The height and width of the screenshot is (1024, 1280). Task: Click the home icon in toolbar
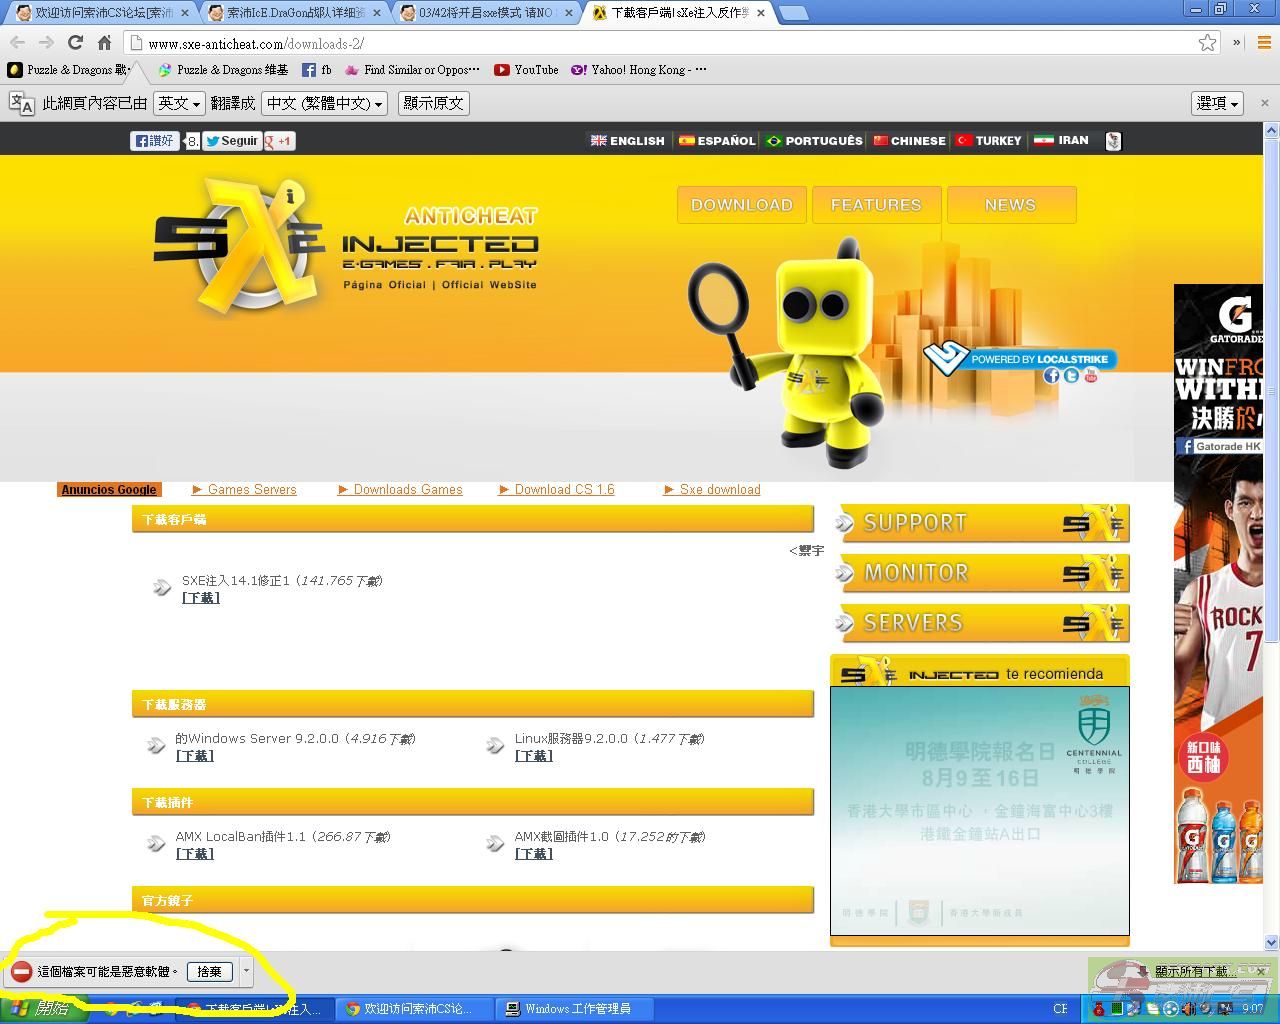click(x=104, y=43)
